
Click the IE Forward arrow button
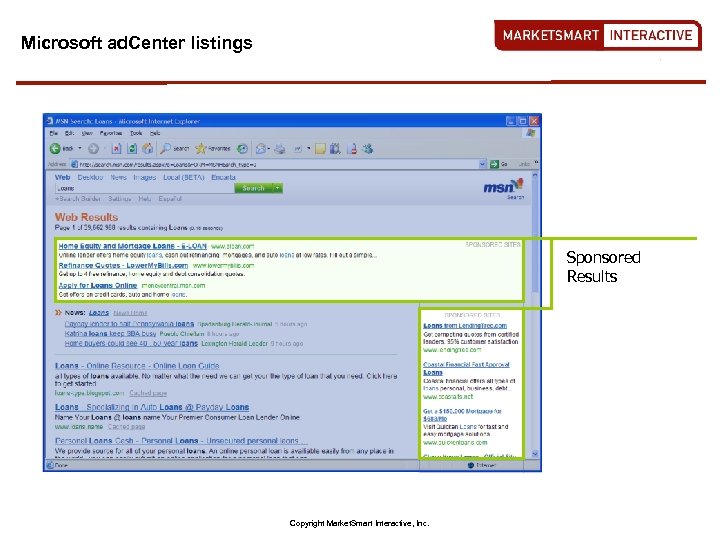tap(93, 148)
